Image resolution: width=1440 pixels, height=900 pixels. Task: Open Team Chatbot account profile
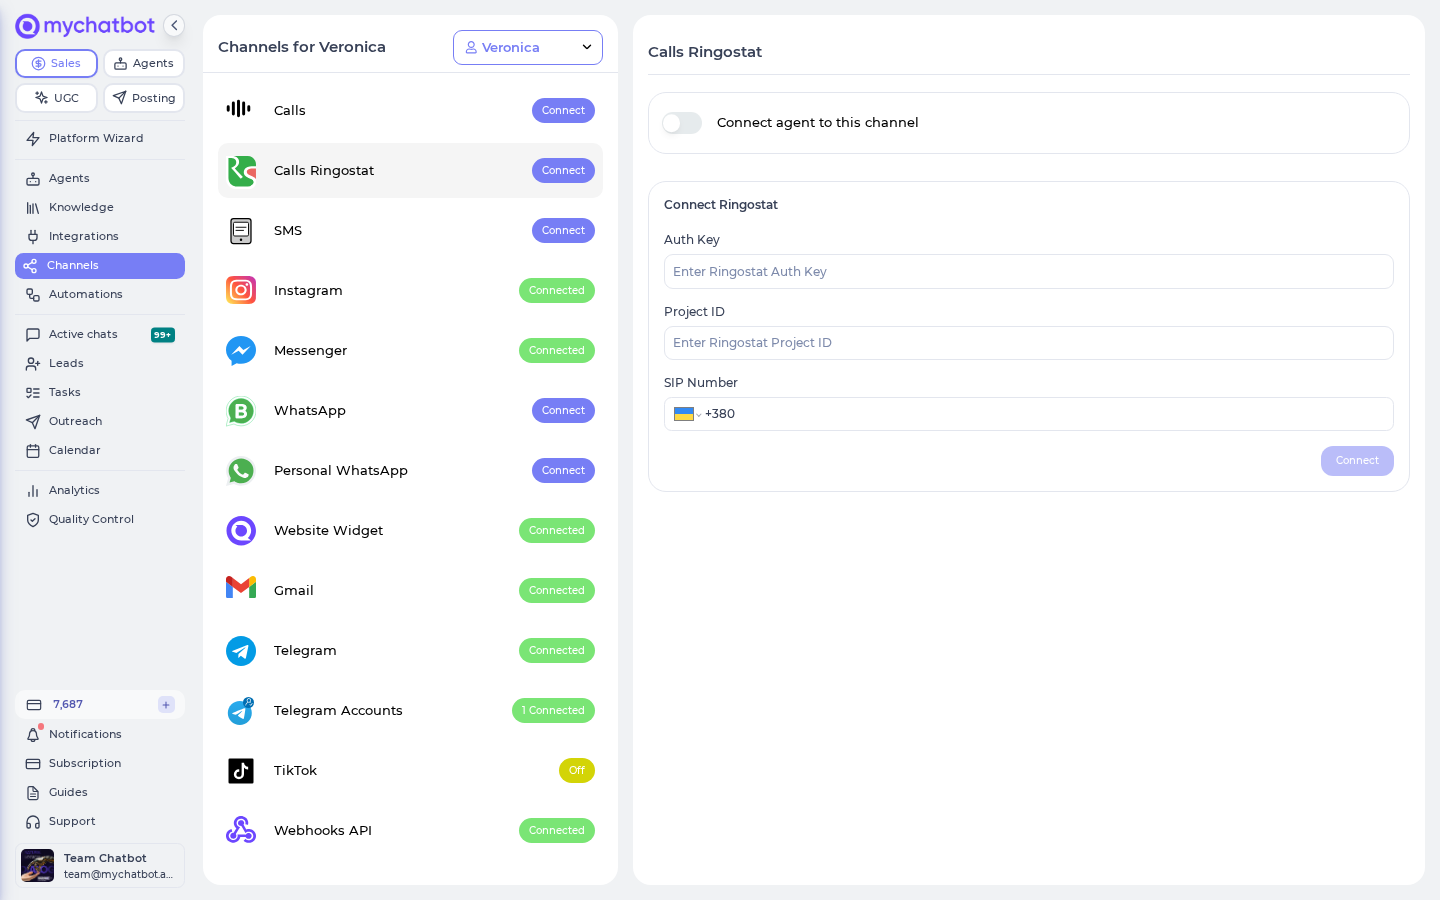point(100,865)
